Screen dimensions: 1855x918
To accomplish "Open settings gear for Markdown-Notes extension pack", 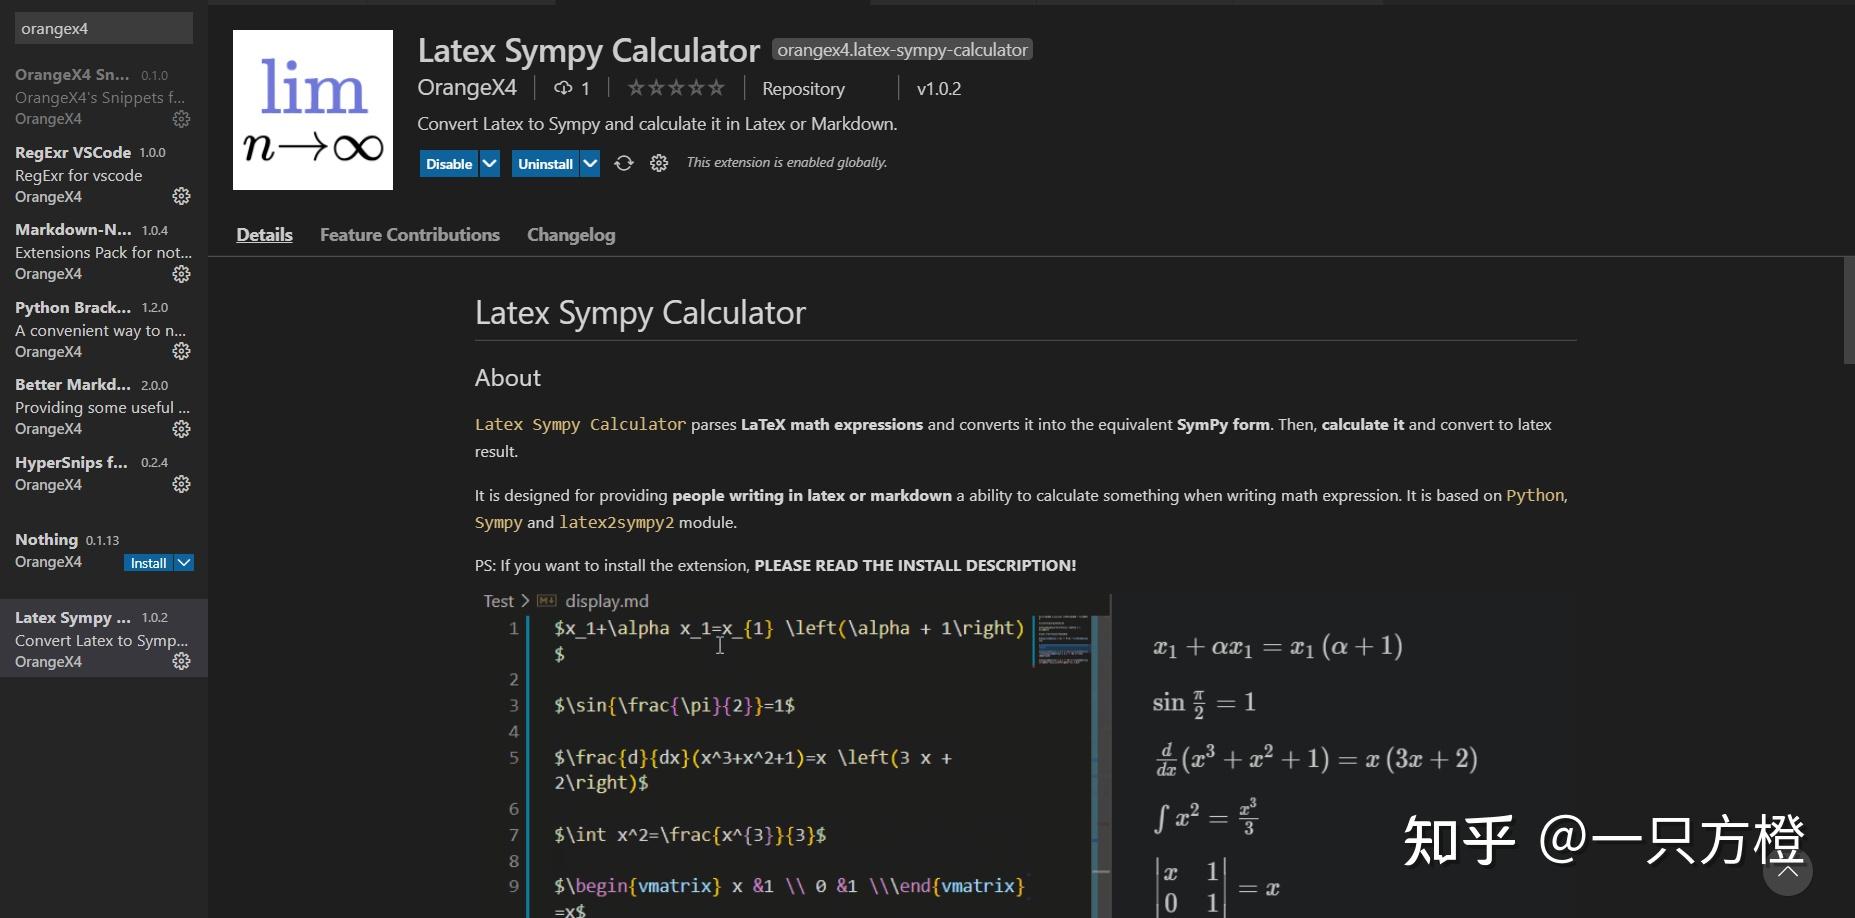I will click(x=181, y=274).
